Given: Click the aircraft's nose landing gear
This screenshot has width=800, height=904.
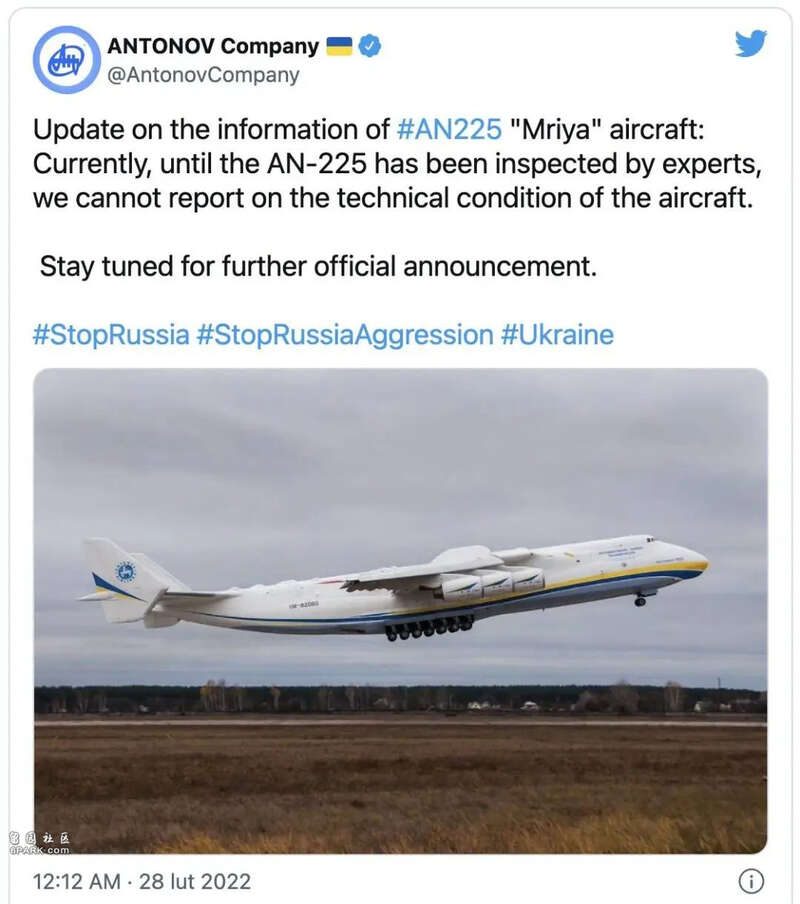Looking at the screenshot, I should pos(640,599).
